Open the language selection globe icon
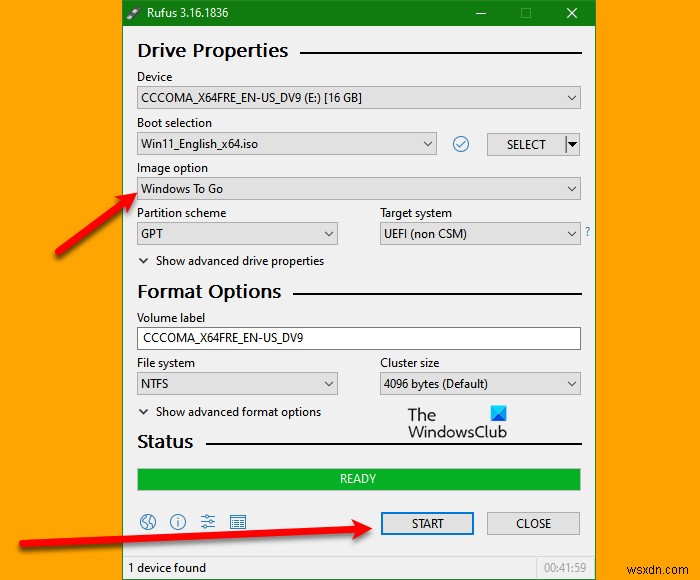Screen dimensions: 700x580 pos(148,522)
